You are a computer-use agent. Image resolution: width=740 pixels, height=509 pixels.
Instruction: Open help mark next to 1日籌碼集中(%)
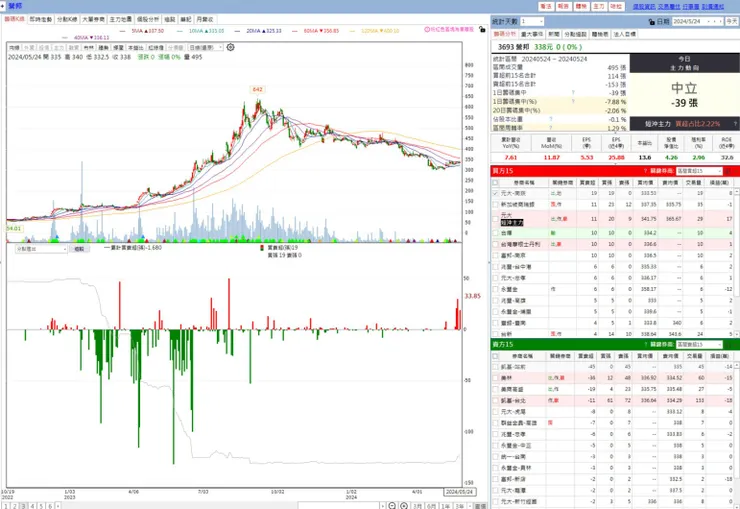(573, 101)
